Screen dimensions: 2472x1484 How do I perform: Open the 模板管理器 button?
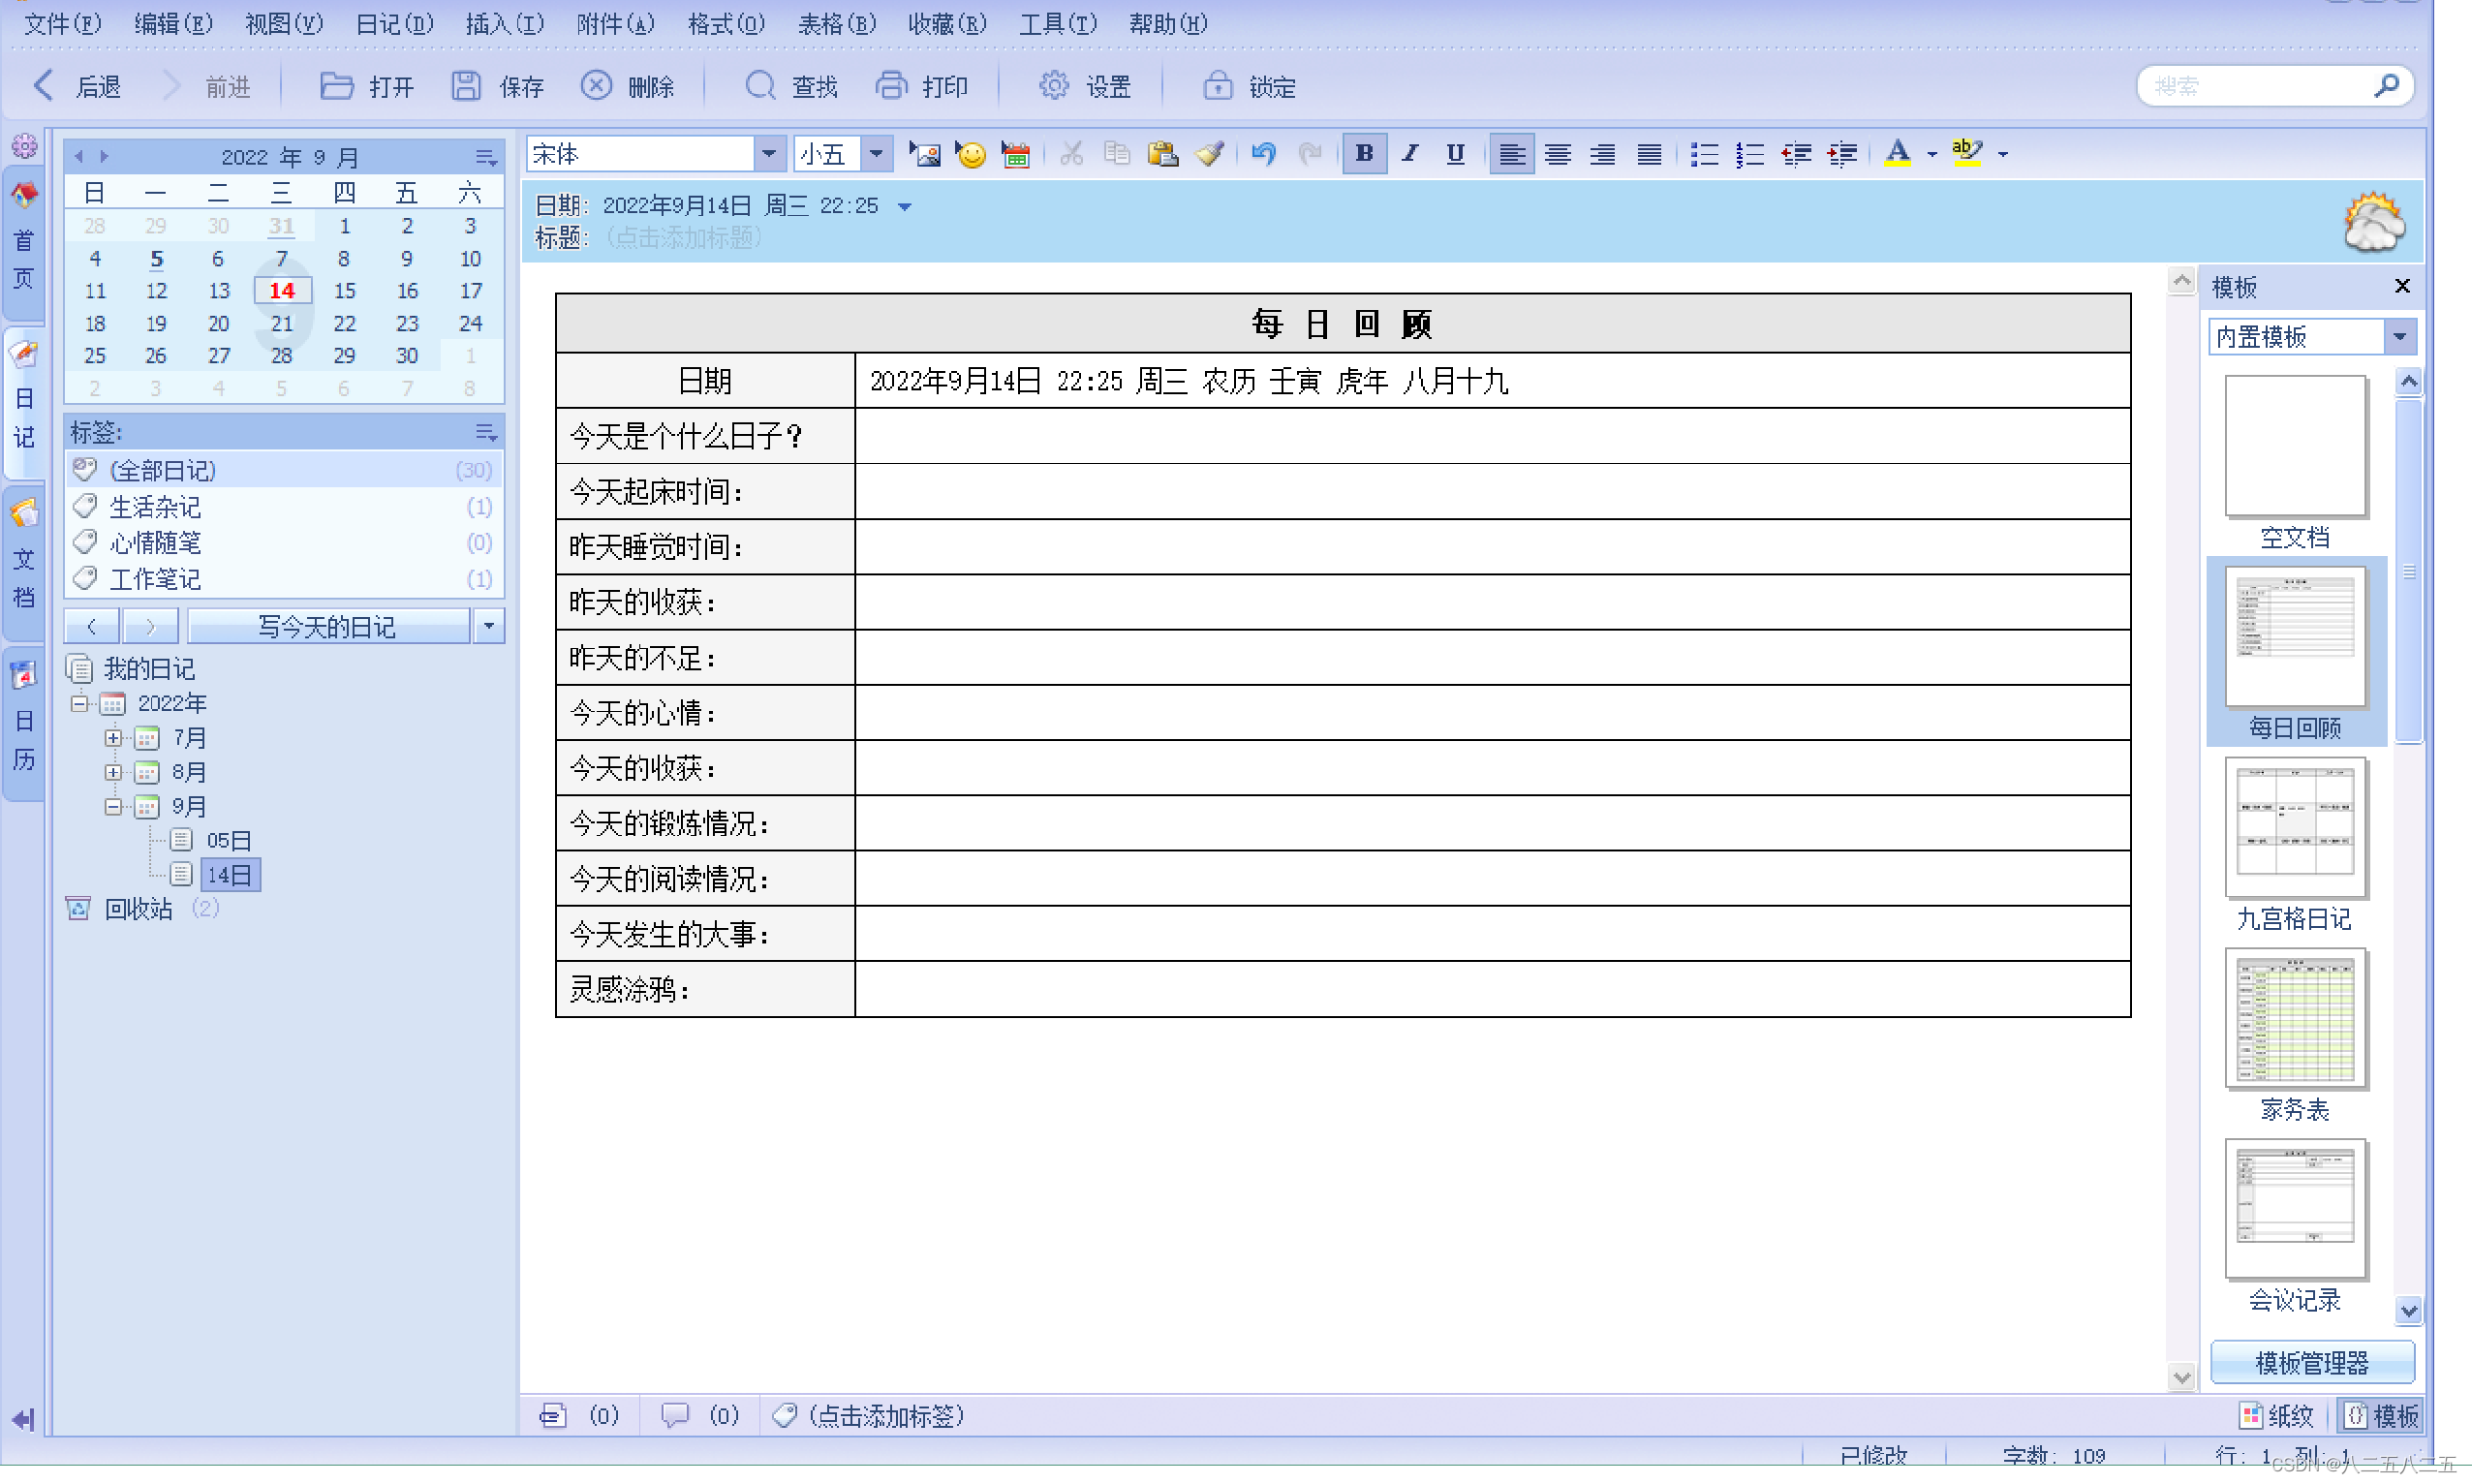(2311, 1362)
